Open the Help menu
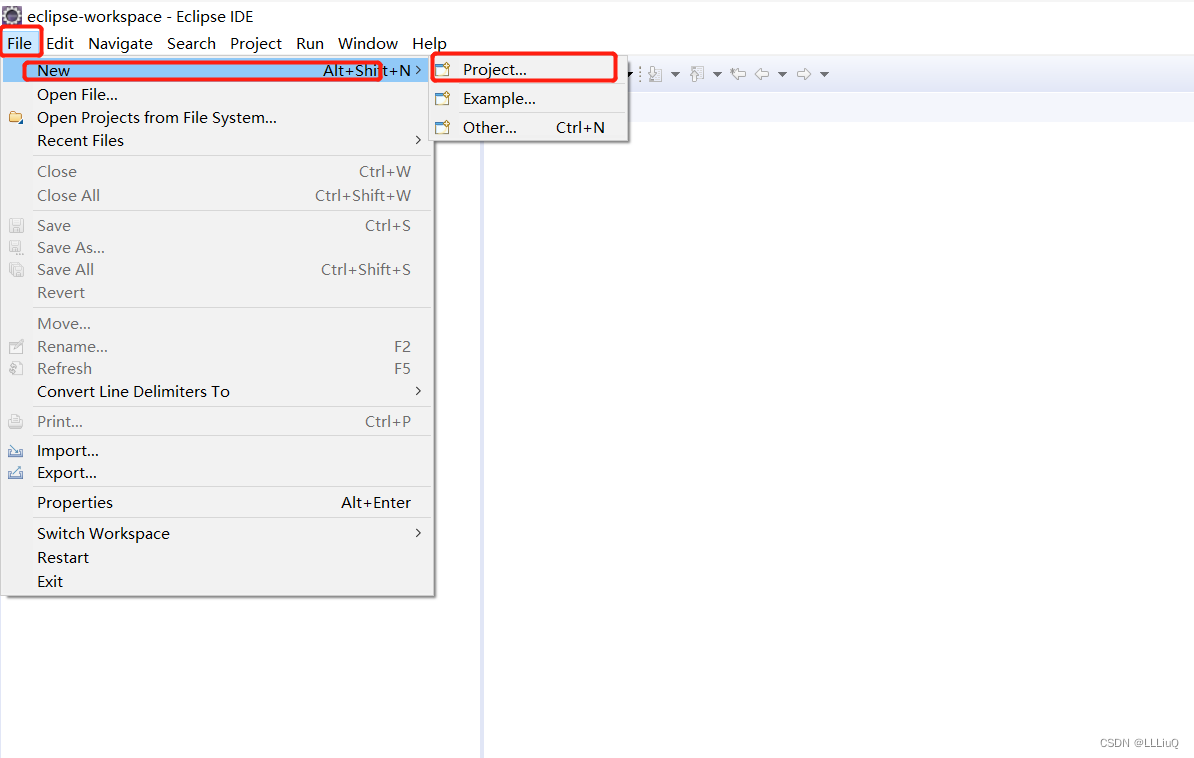Image resolution: width=1194 pixels, height=758 pixels. [429, 43]
